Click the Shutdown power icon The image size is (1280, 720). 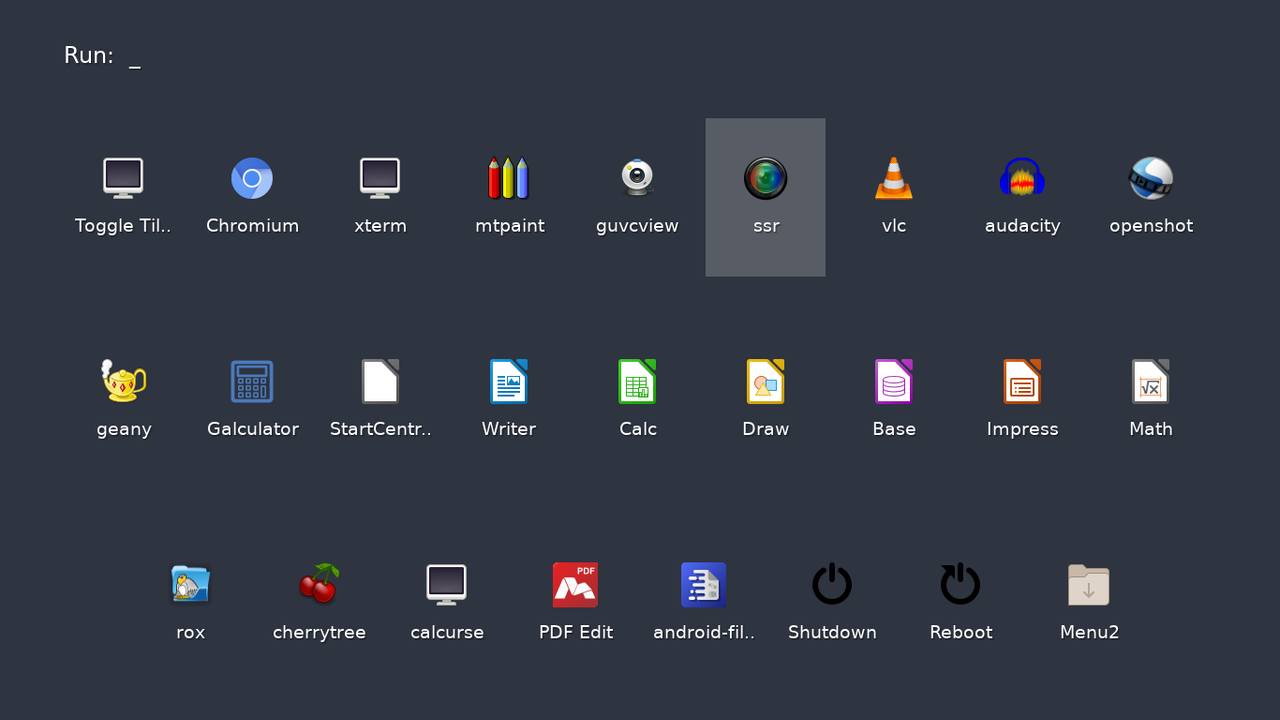coord(832,584)
